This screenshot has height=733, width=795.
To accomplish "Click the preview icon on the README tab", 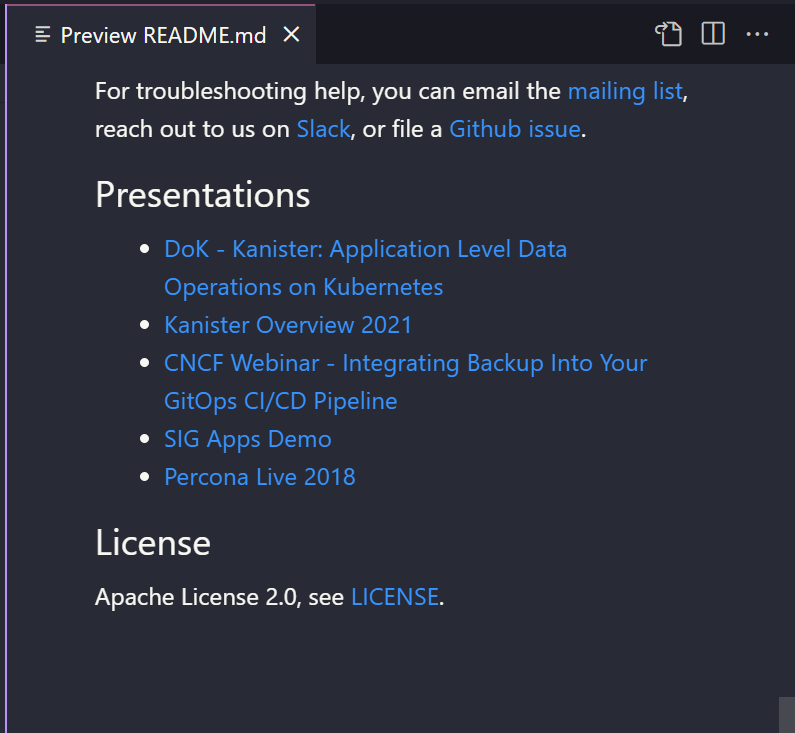I will 43,35.
